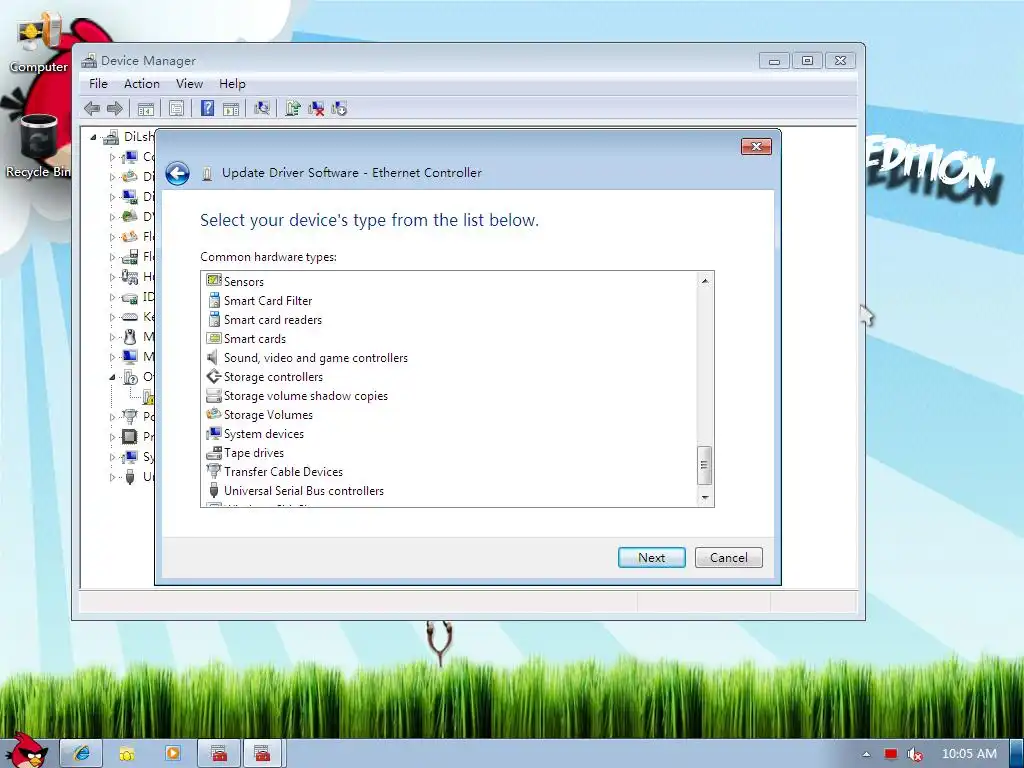The image size is (1024, 768).
Task: Click the 10:05 AM clock
Action: [x=969, y=754]
